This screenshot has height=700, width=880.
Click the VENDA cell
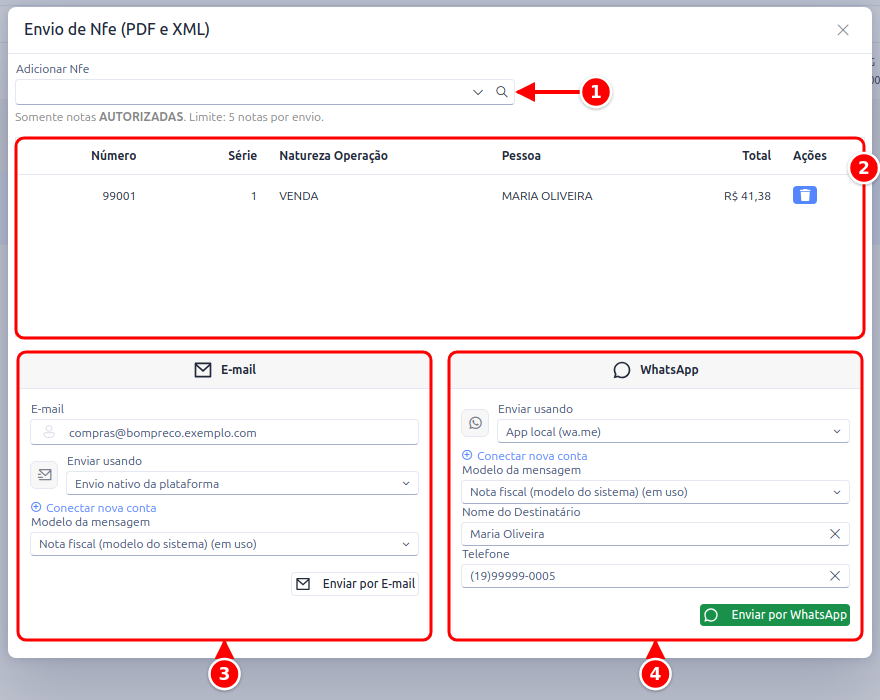299,196
